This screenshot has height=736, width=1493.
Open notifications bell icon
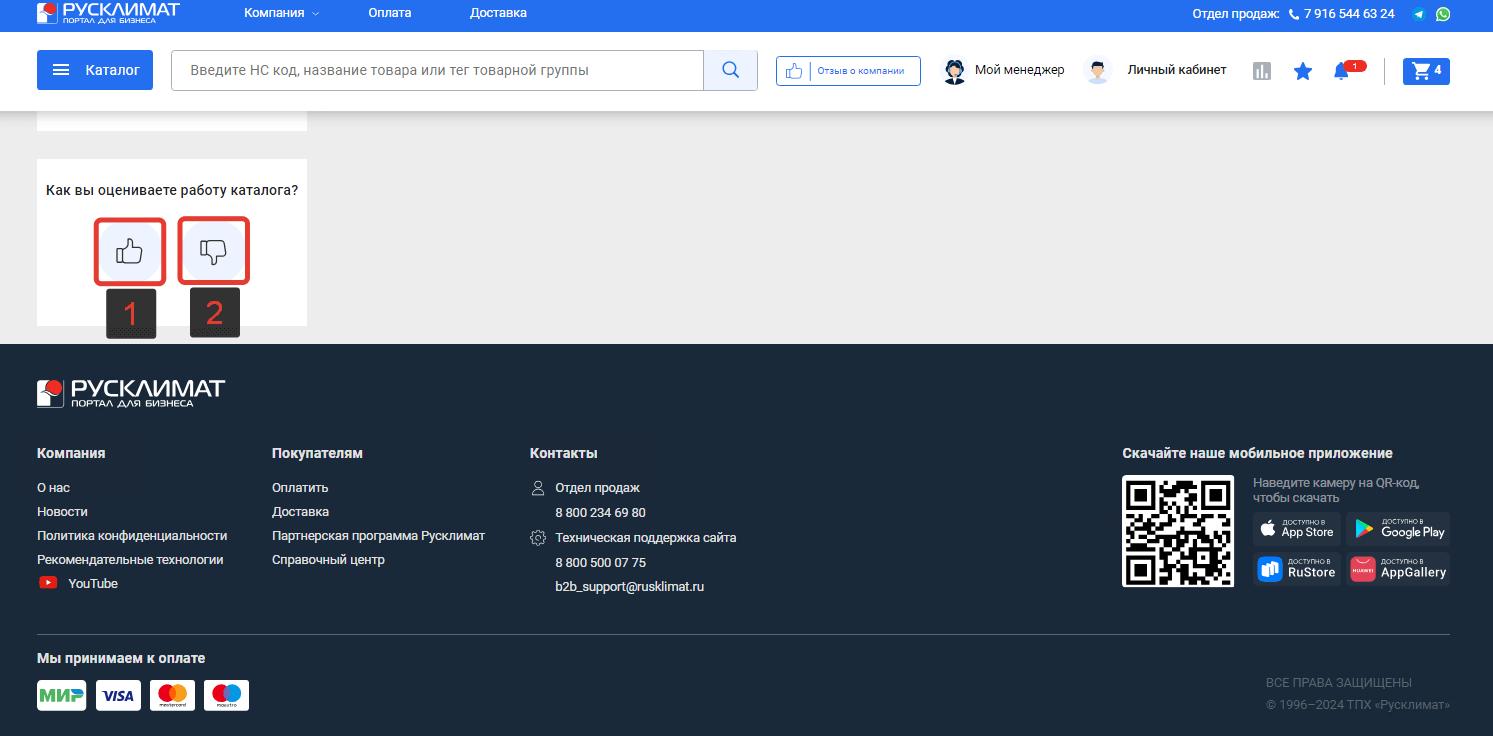pyautogui.click(x=1342, y=71)
